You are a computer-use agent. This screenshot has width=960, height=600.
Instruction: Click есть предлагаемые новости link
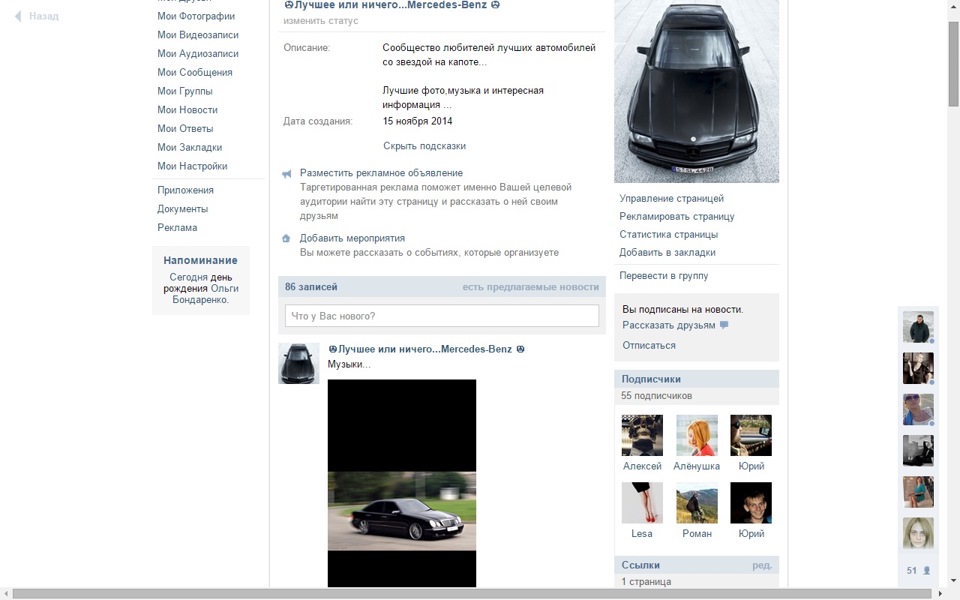pos(530,287)
